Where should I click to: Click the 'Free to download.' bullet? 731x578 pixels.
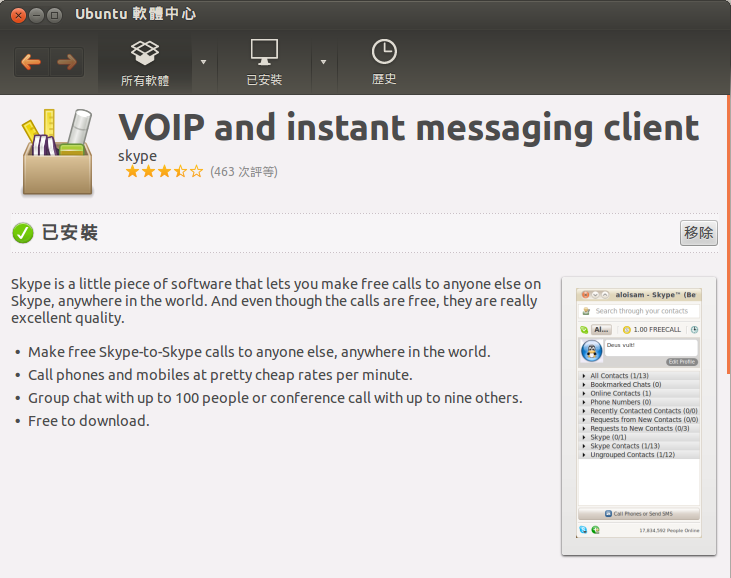pos(89,421)
